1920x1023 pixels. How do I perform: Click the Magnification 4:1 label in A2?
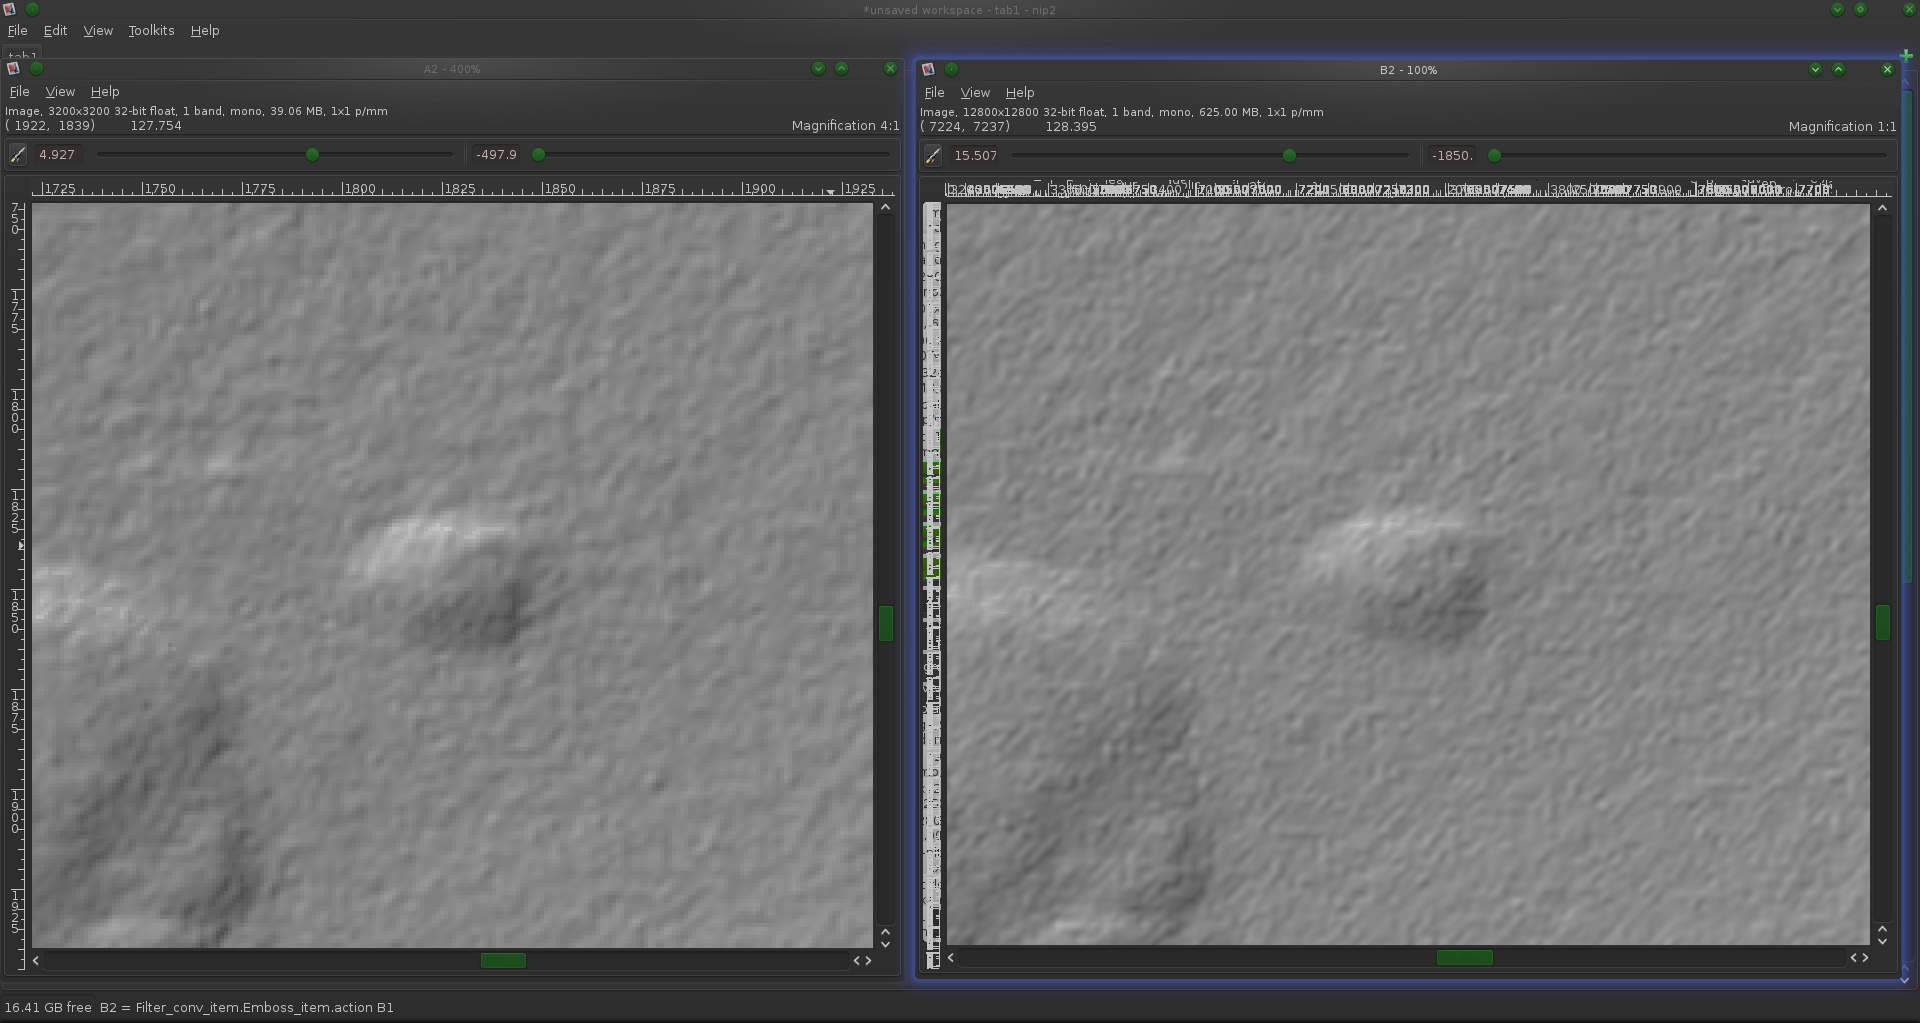845,125
